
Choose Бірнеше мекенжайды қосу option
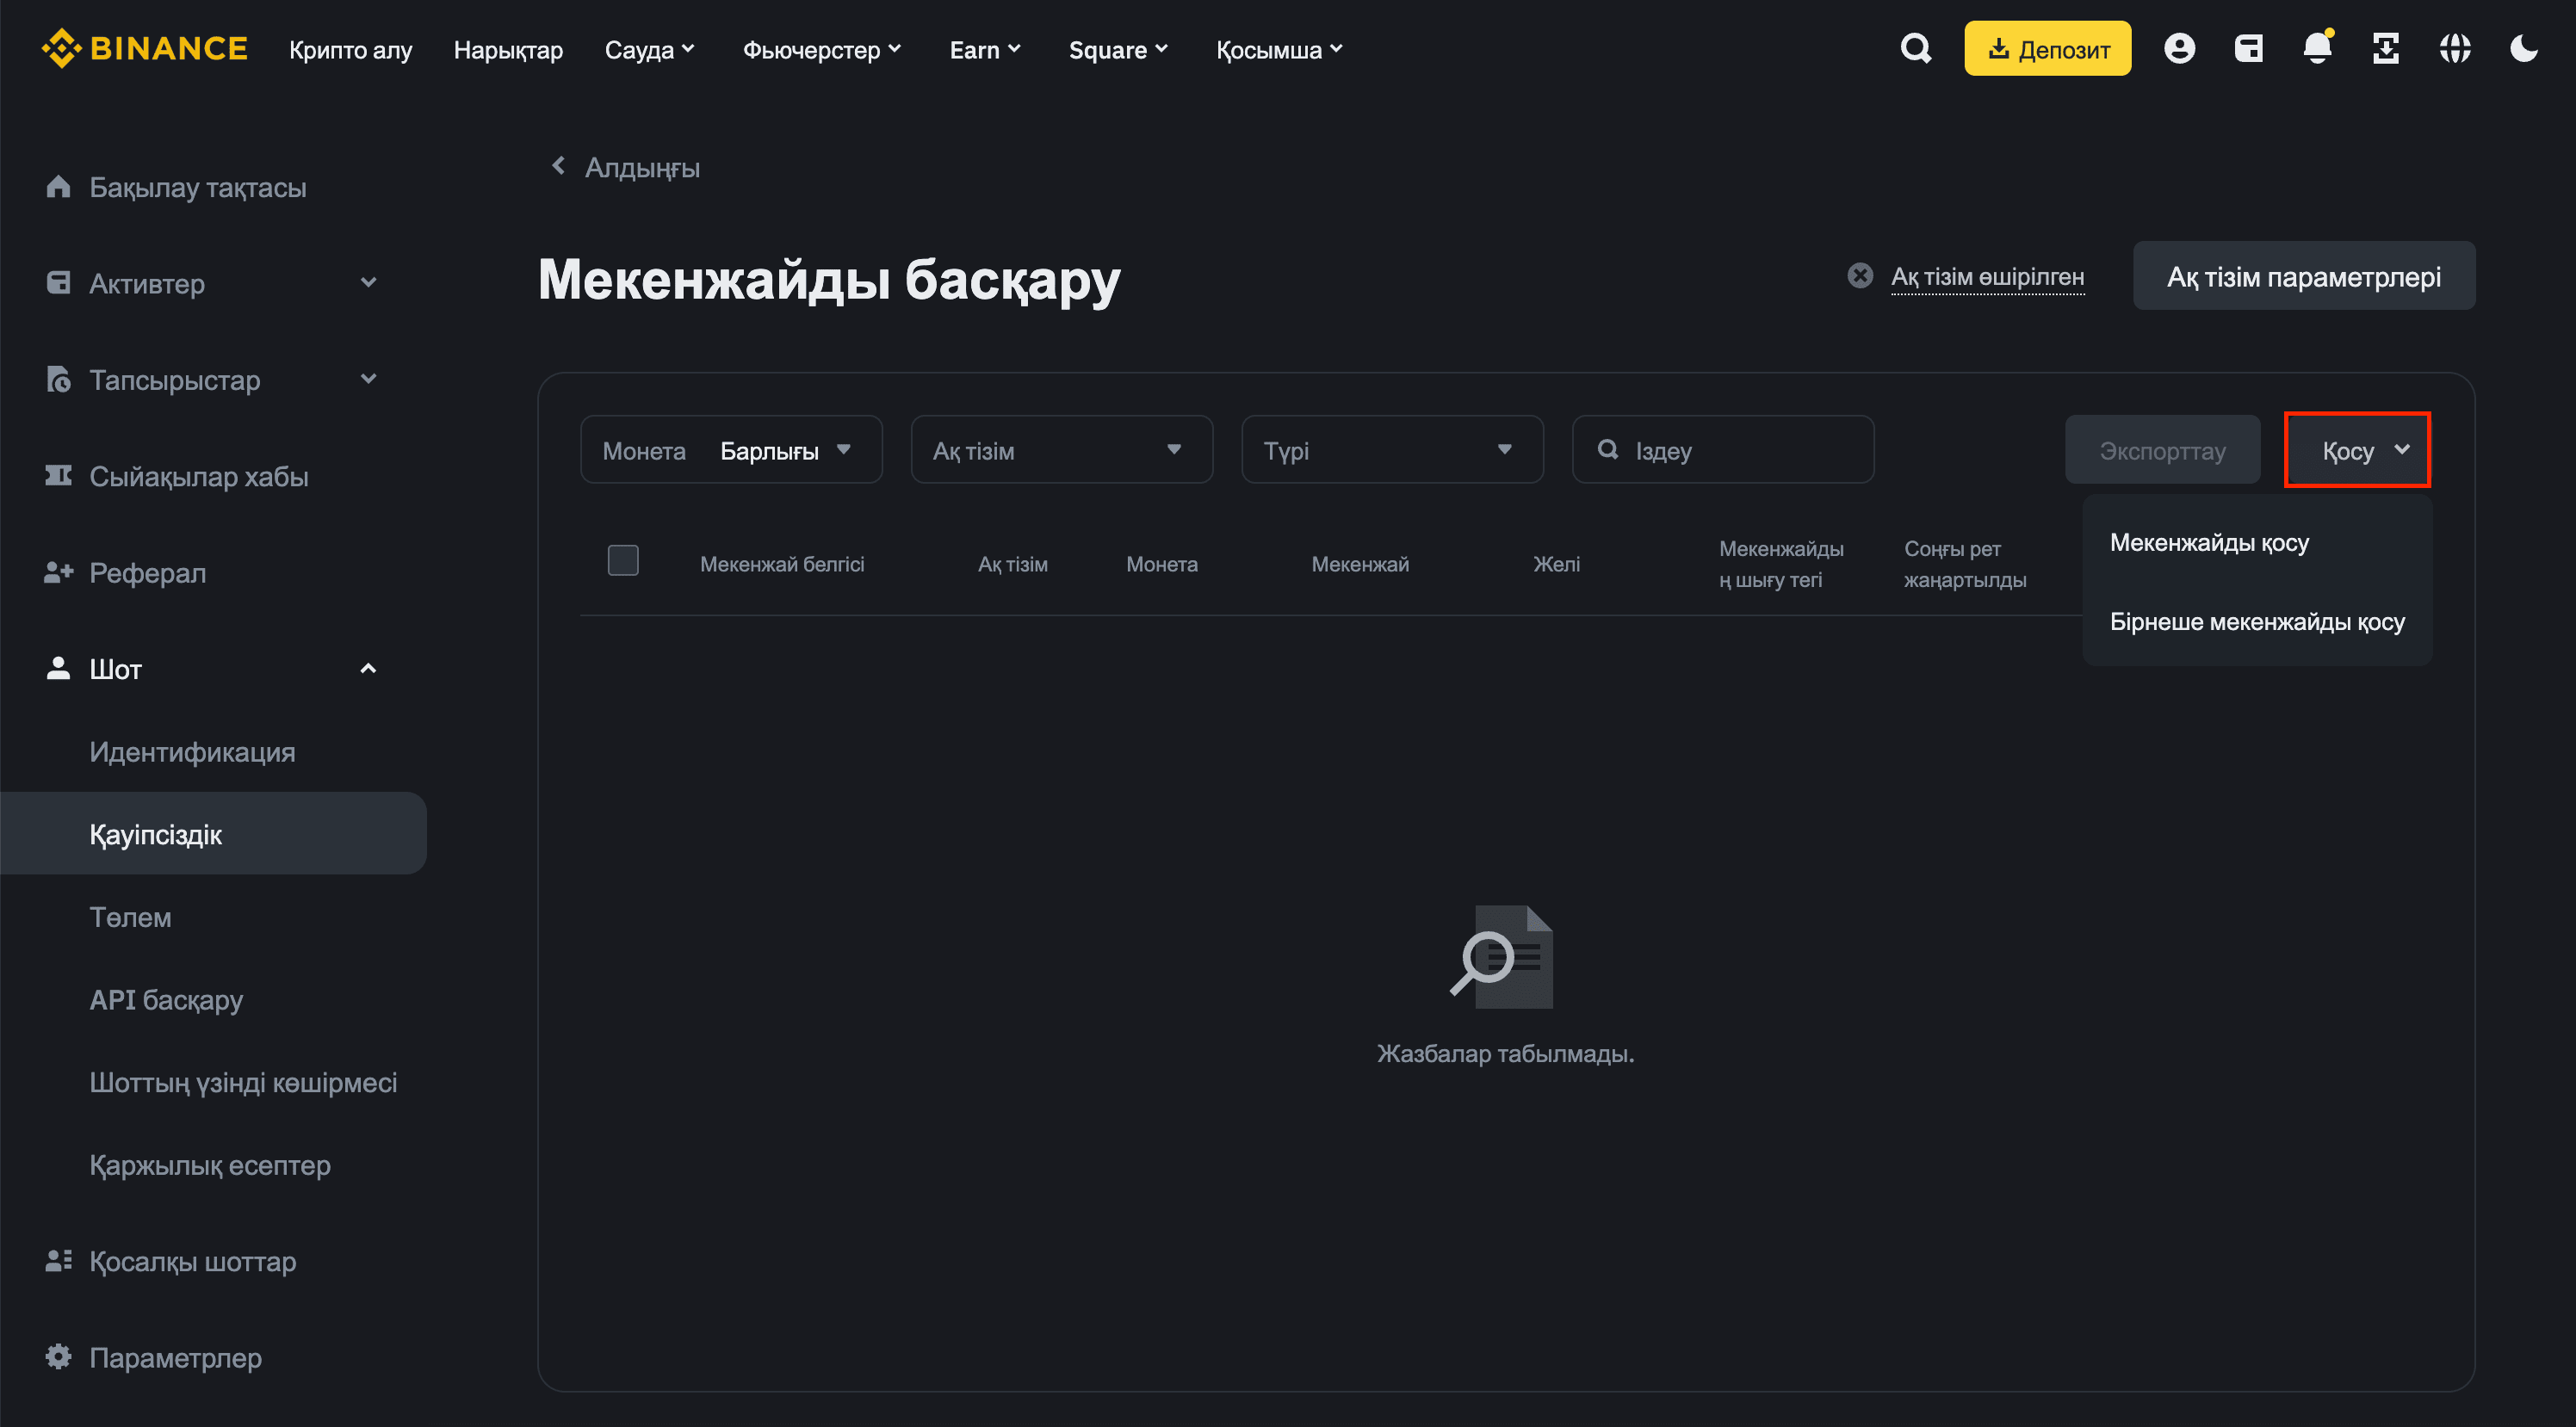pos(2256,622)
